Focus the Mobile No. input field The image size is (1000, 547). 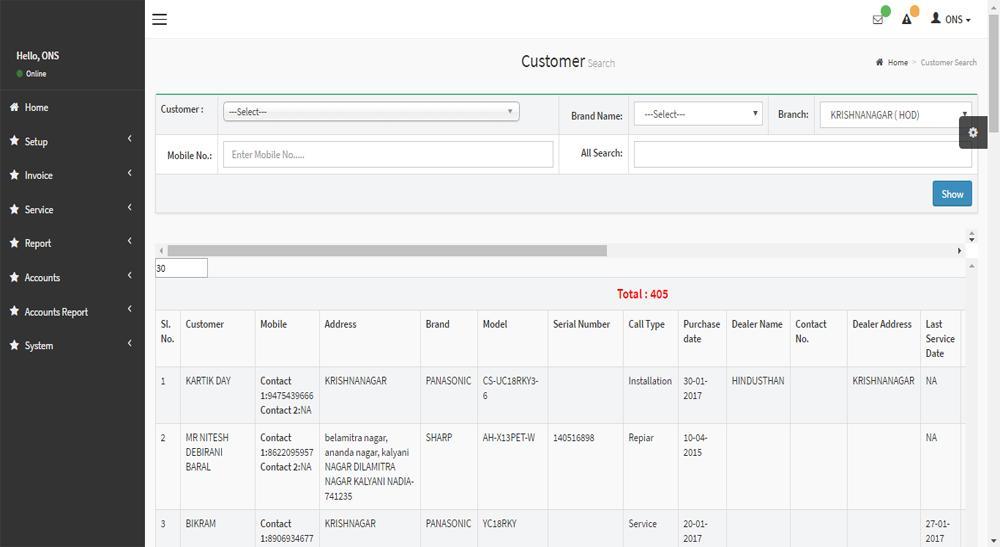(x=388, y=154)
